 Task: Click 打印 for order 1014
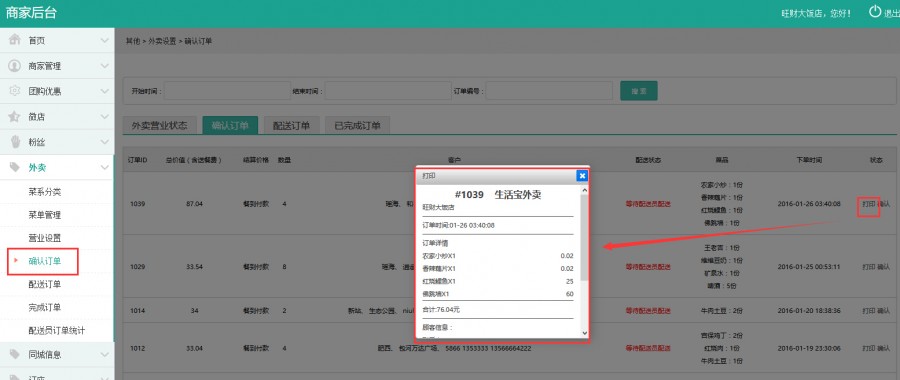868,311
